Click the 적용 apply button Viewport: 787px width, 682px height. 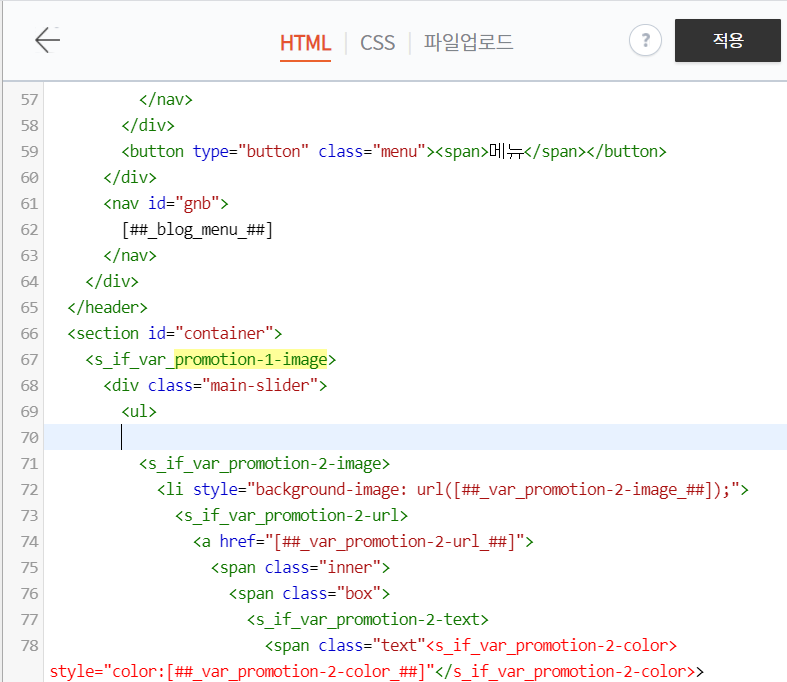[x=727, y=41]
